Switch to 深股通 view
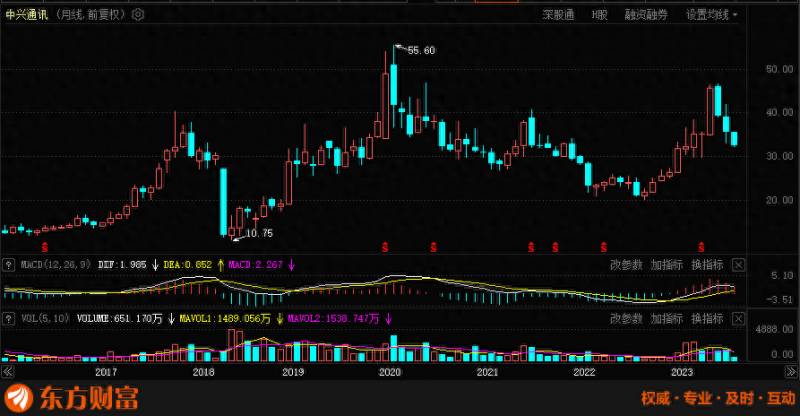Image resolution: width=800 pixels, height=416 pixels. (558, 15)
